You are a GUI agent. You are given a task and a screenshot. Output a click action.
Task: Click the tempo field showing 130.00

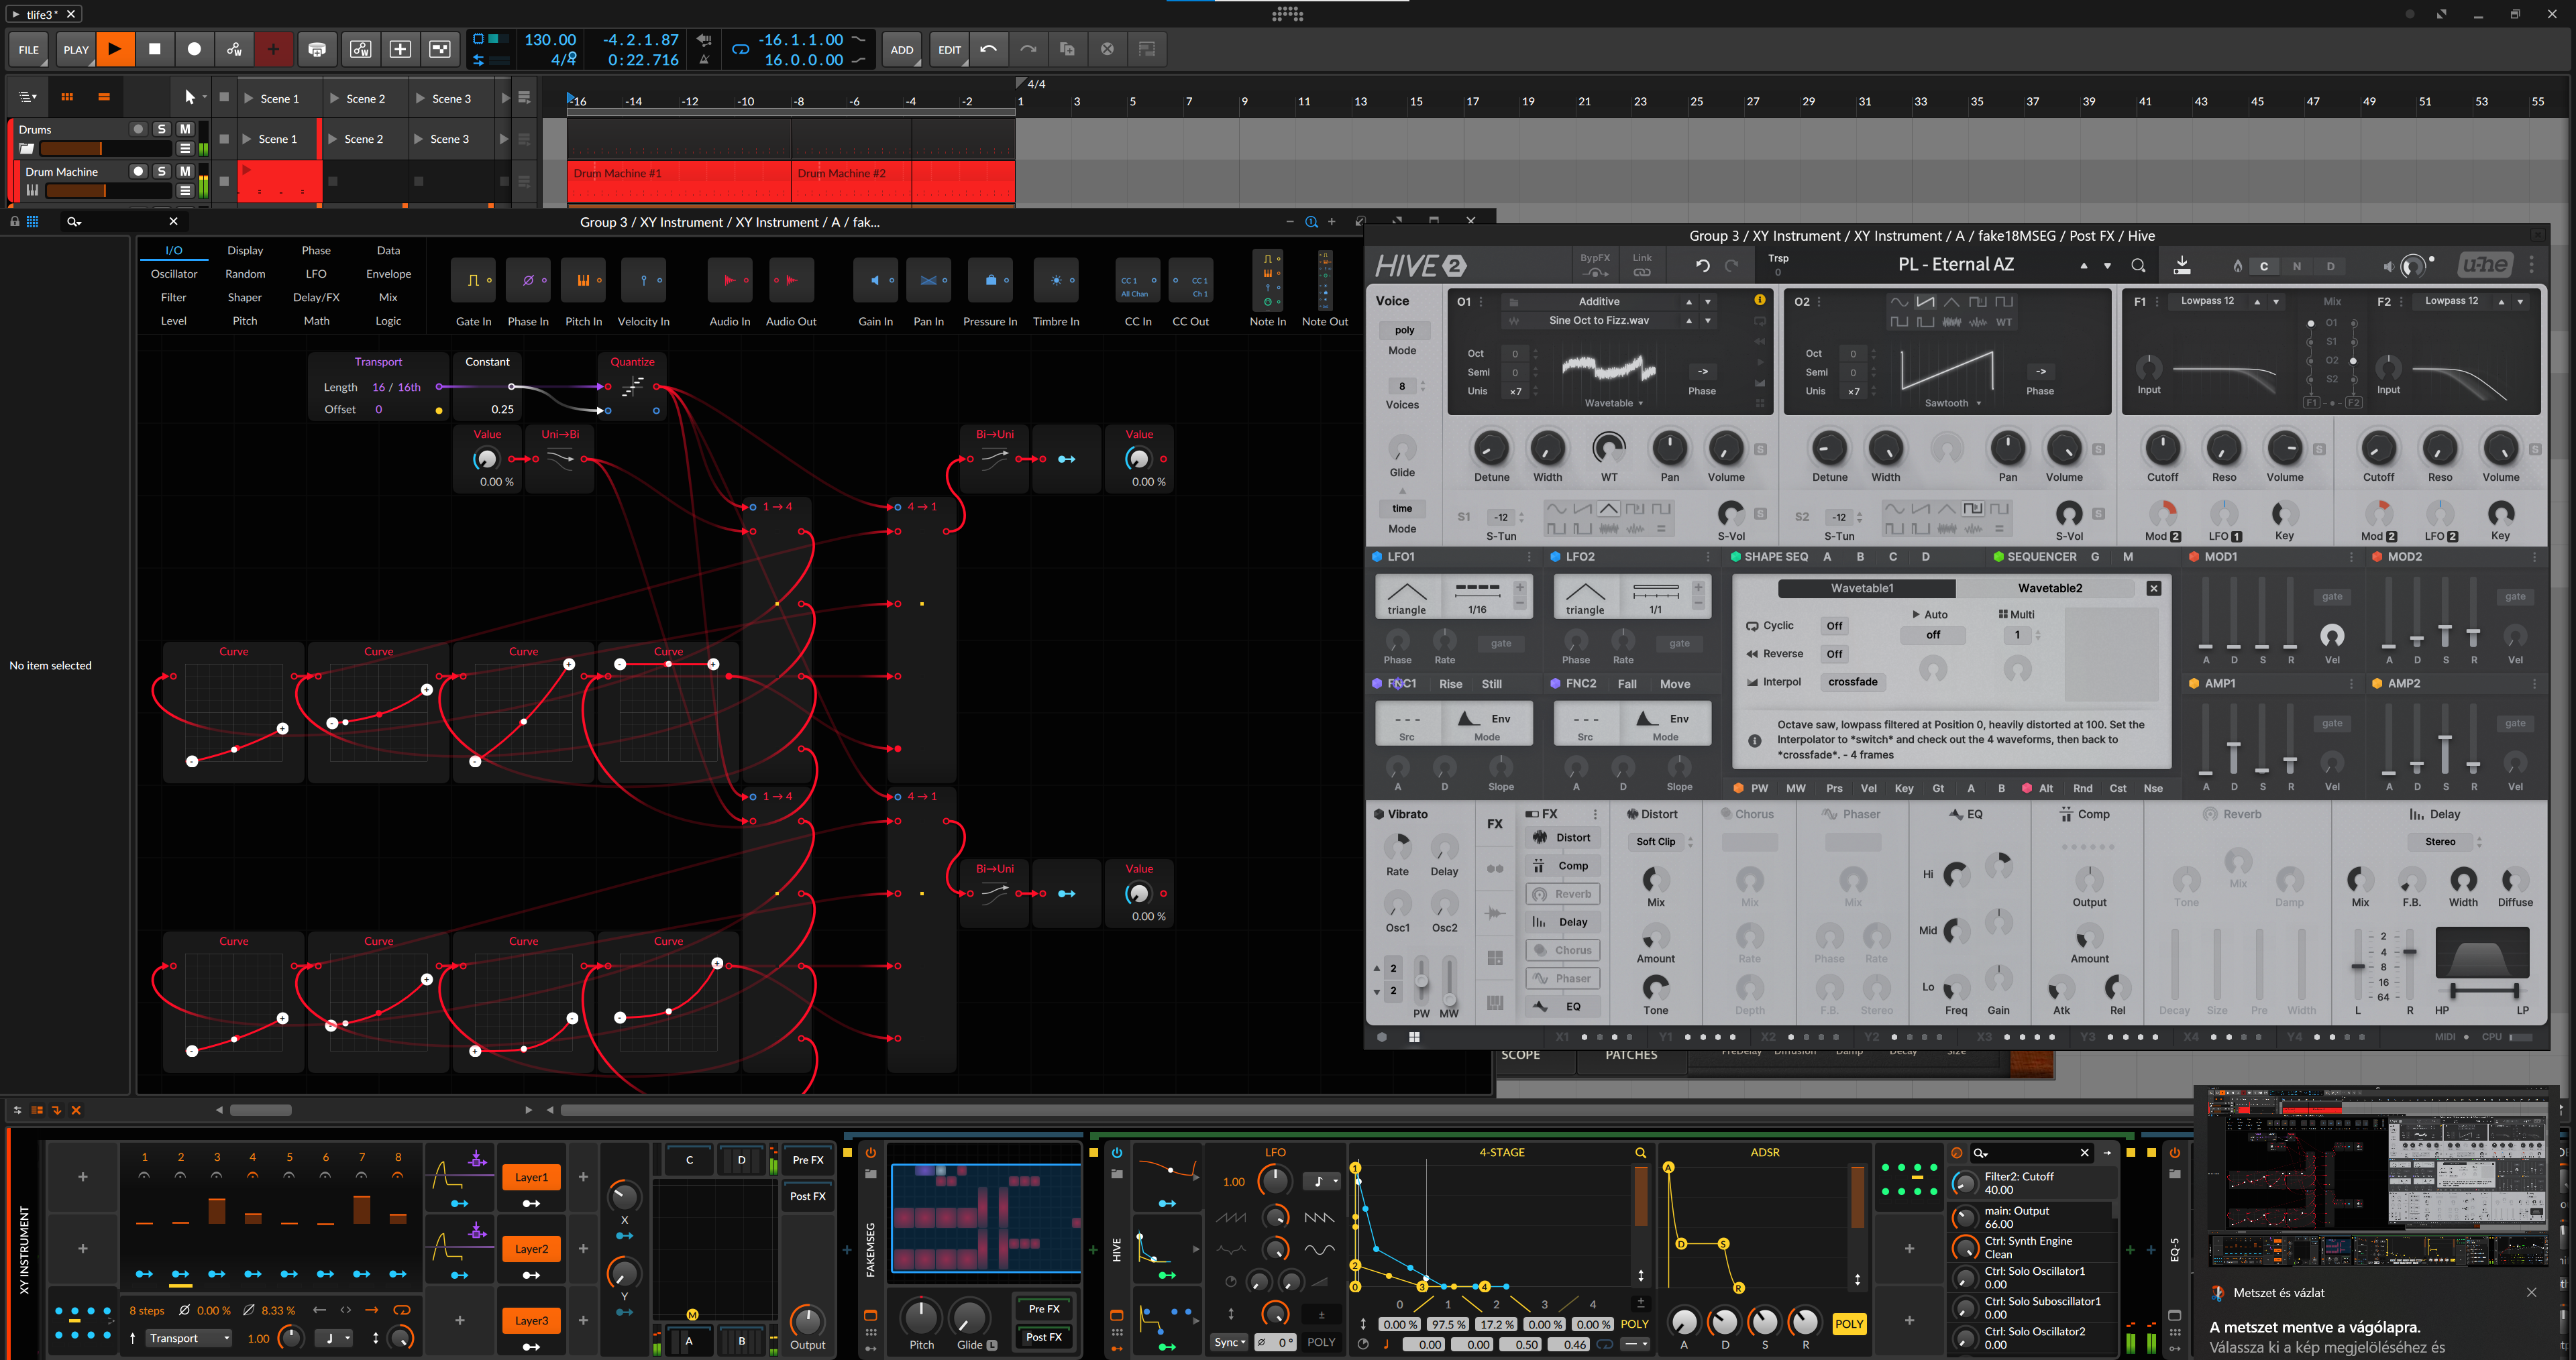tap(550, 40)
